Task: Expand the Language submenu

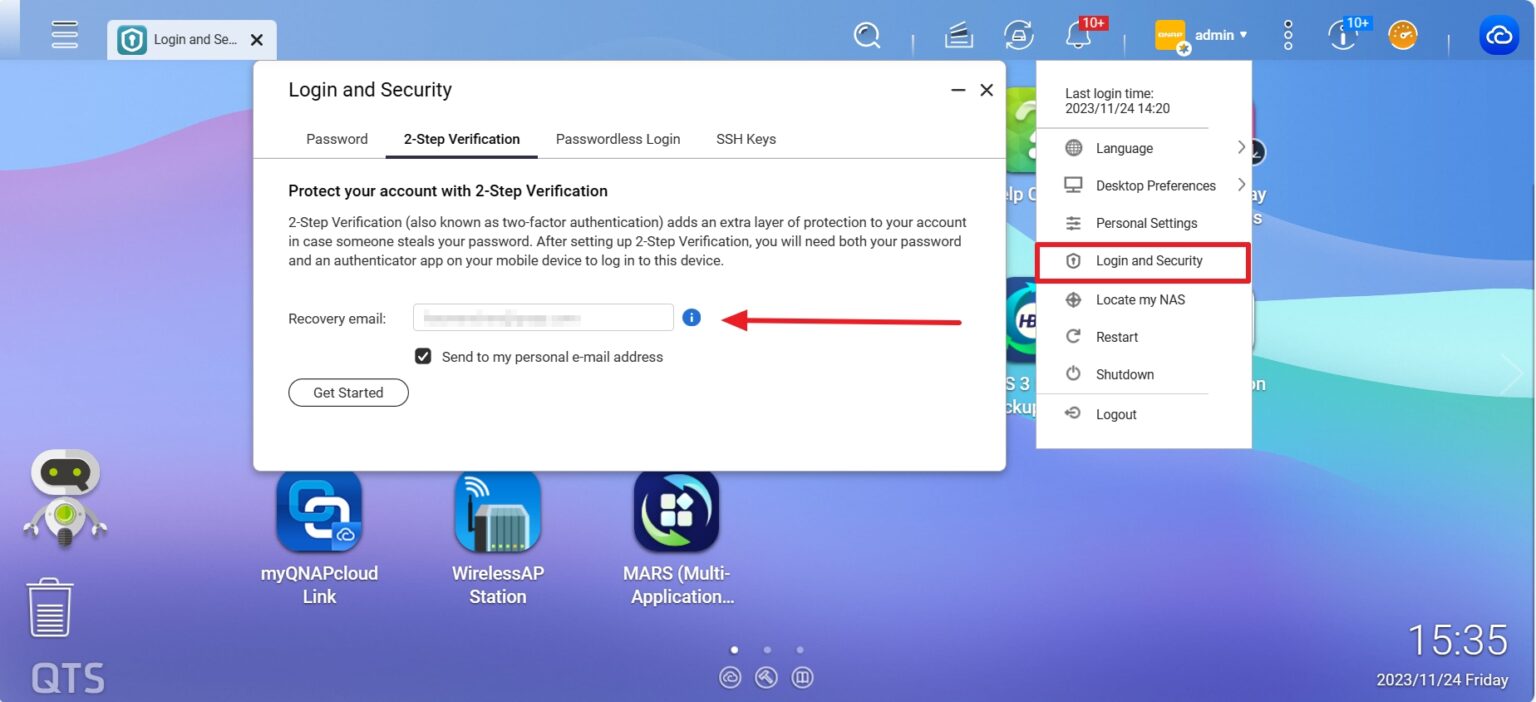Action: 1143,148
